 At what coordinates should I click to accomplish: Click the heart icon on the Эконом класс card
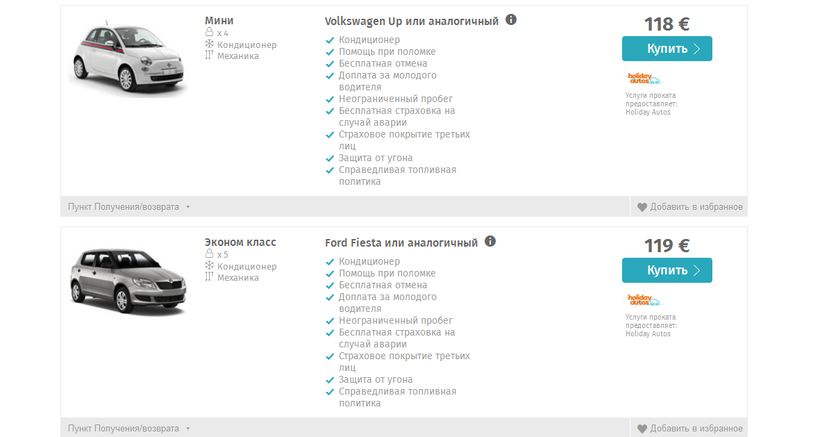click(x=642, y=429)
